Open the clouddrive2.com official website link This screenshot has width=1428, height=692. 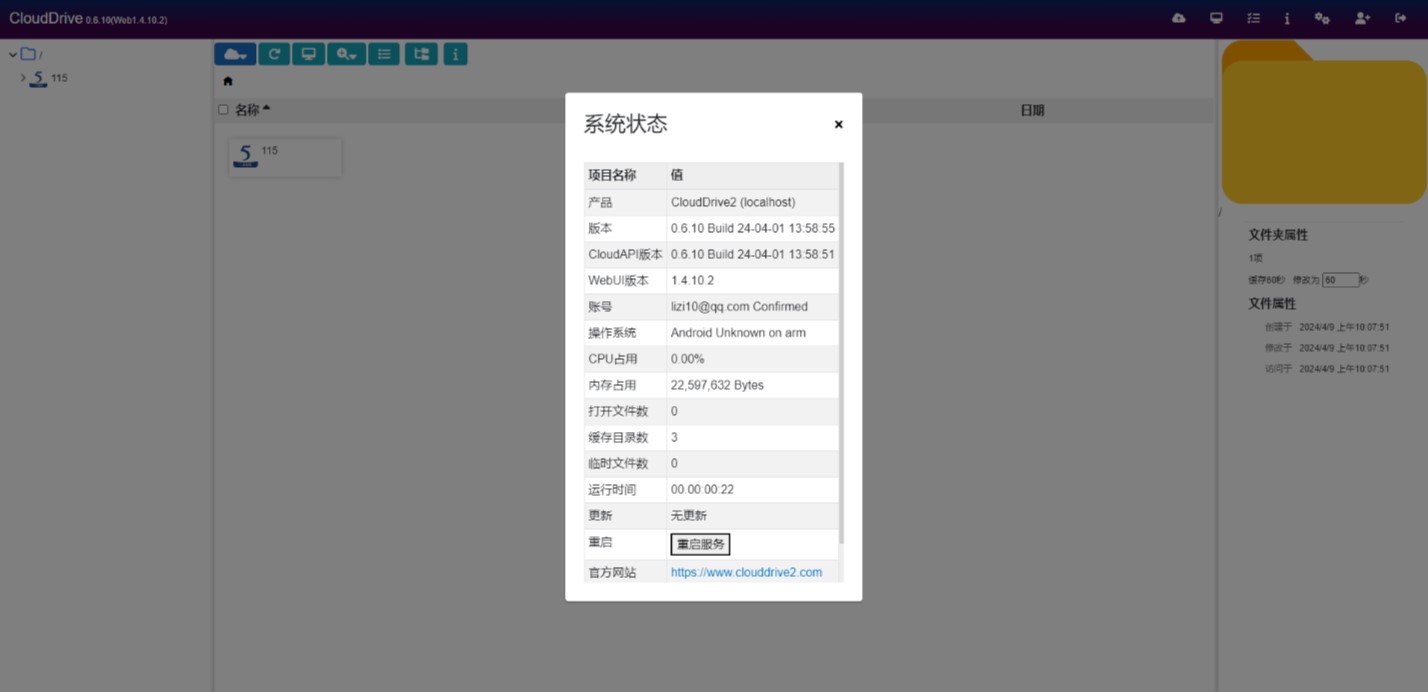[x=746, y=573]
